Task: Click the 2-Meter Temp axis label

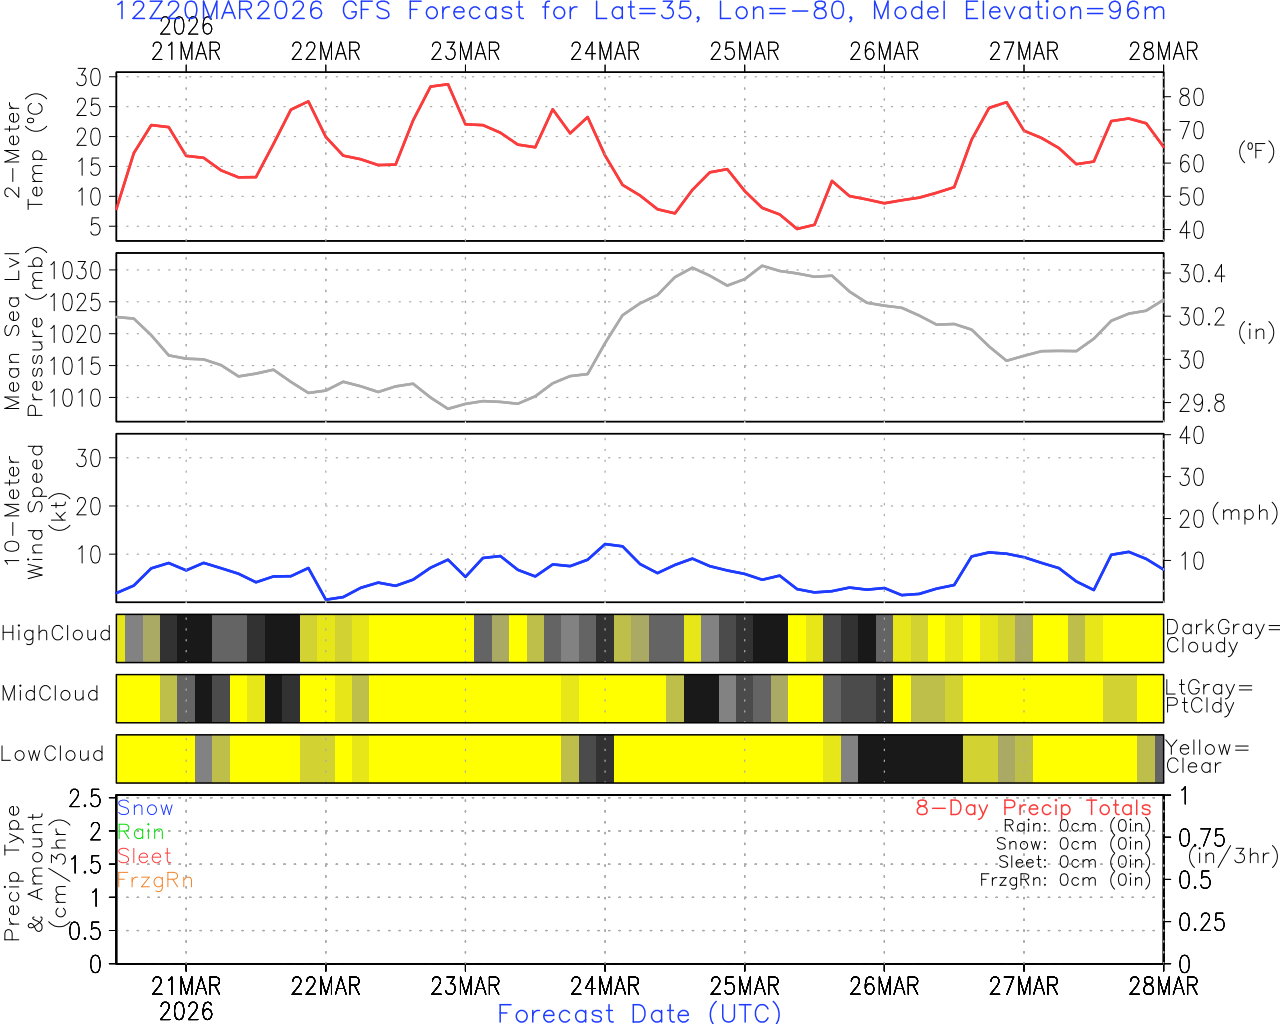Action: pos(24,152)
